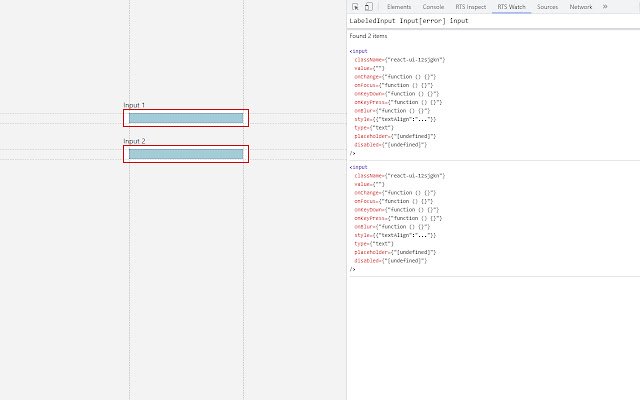Activate the inspect element picker icon

[355, 7]
